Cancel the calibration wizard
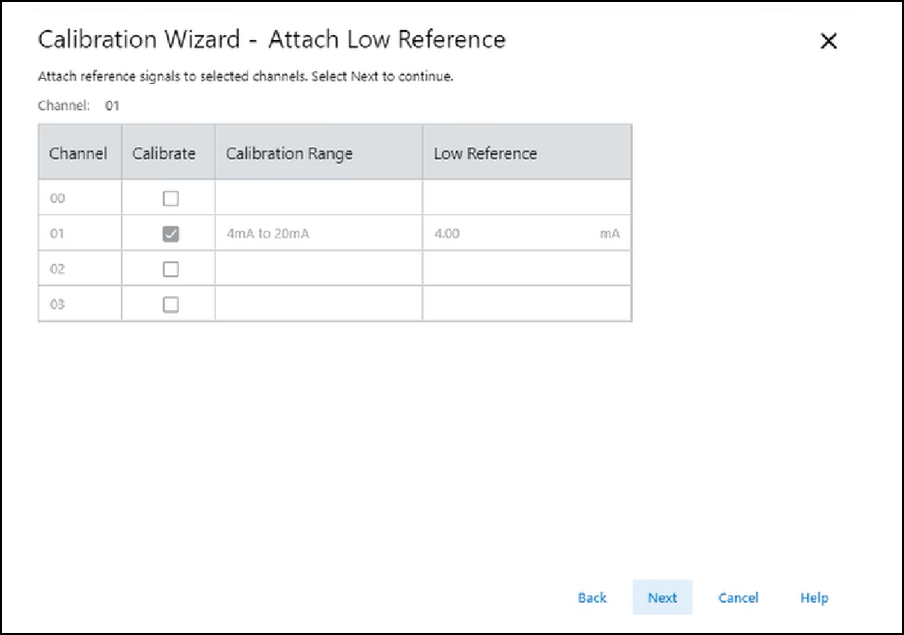Screen dimensions: 904x635 click(738, 598)
